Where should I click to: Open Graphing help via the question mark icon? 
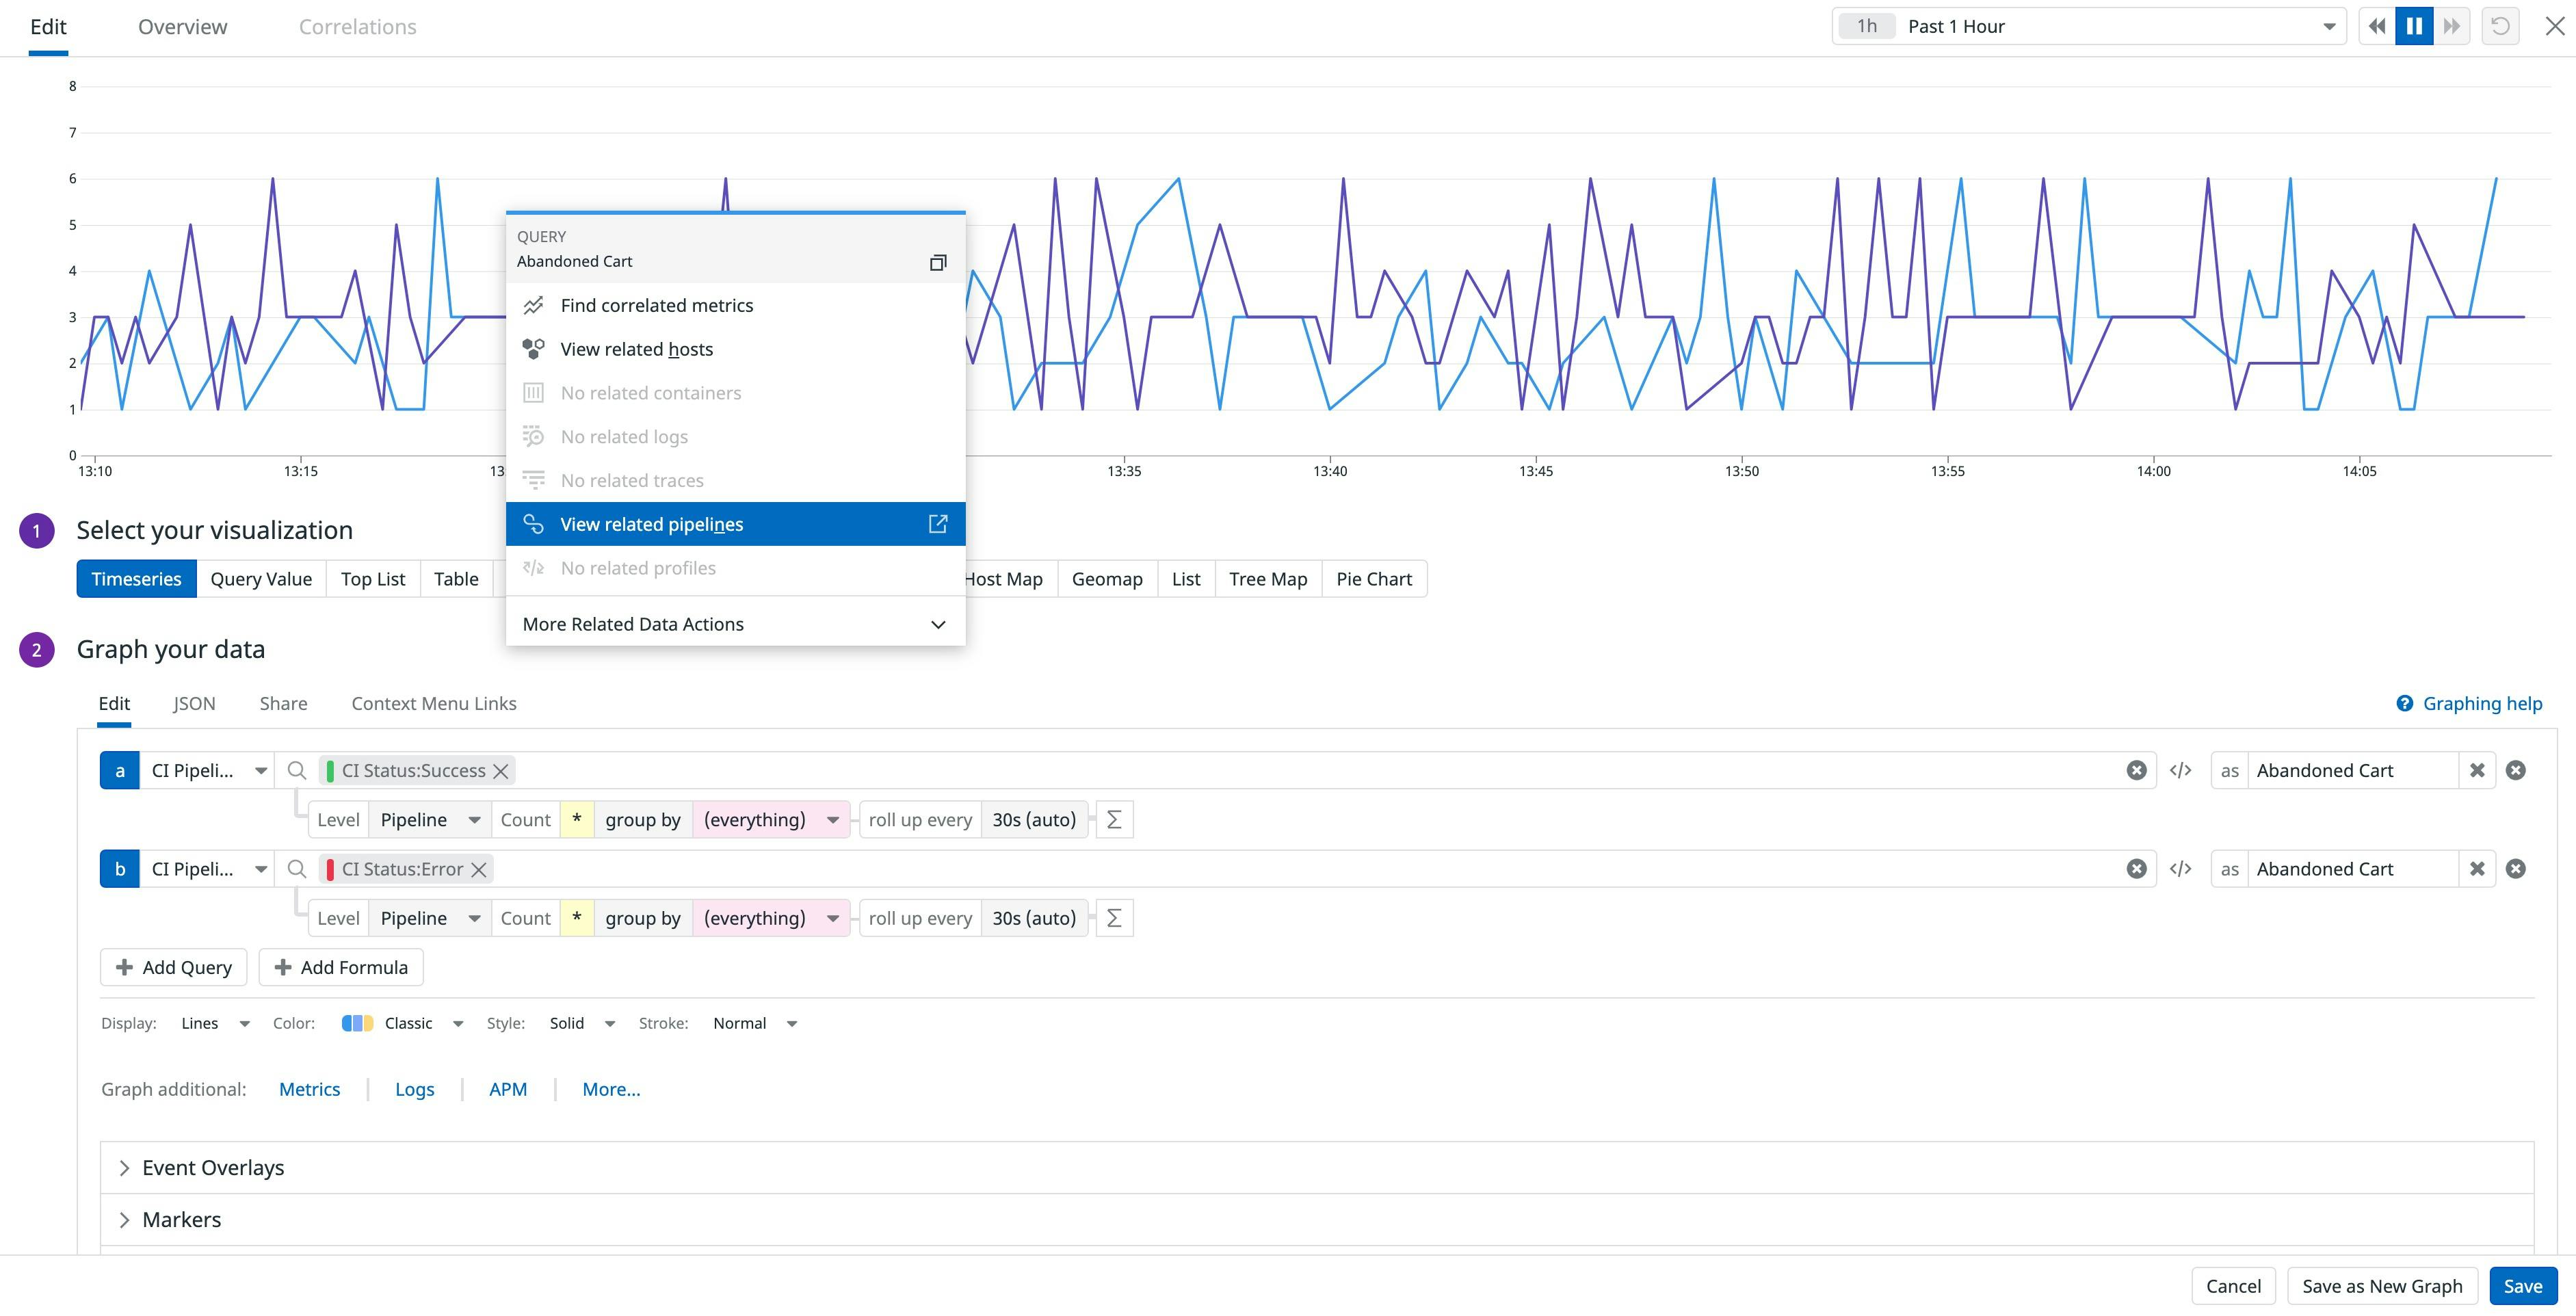click(x=2404, y=703)
